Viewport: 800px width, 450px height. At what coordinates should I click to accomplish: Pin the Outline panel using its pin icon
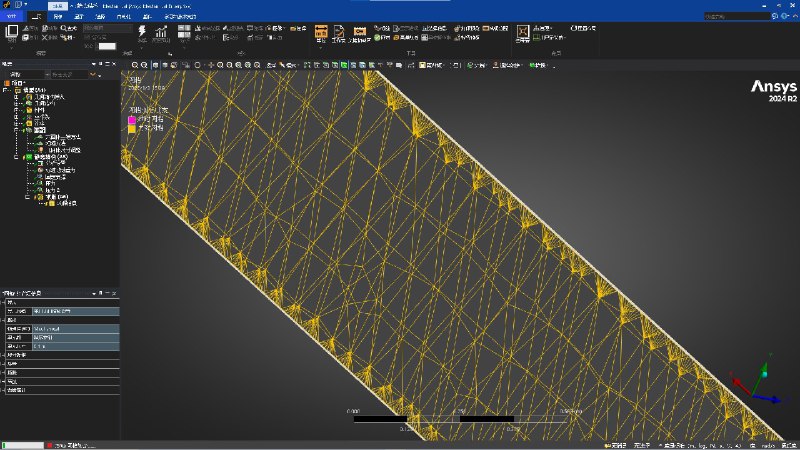(x=101, y=64)
